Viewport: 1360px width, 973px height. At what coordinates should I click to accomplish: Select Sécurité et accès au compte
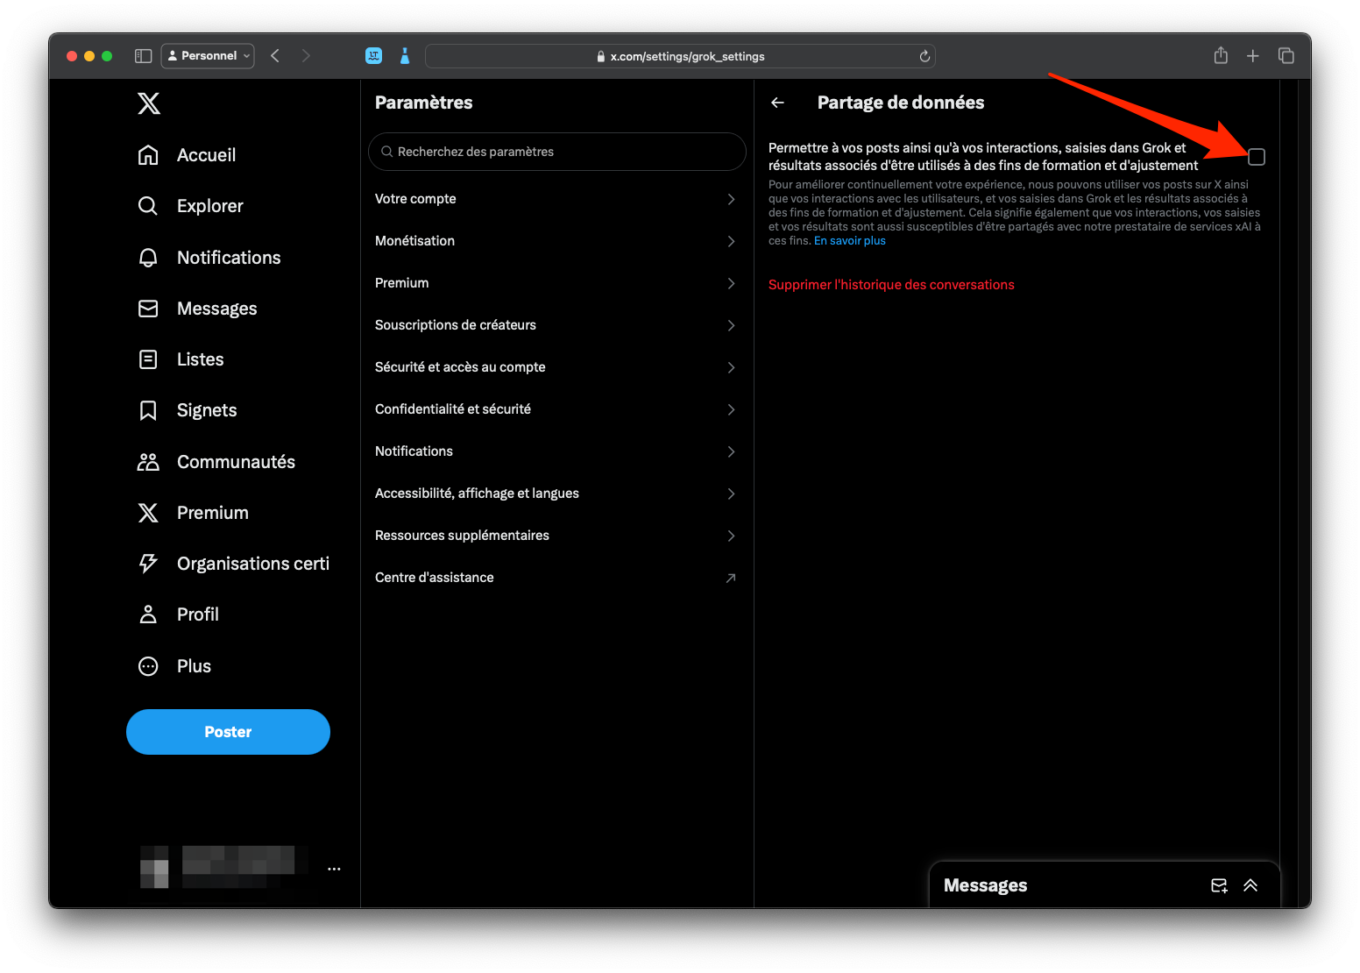pyautogui.click(x=557, y=367)
